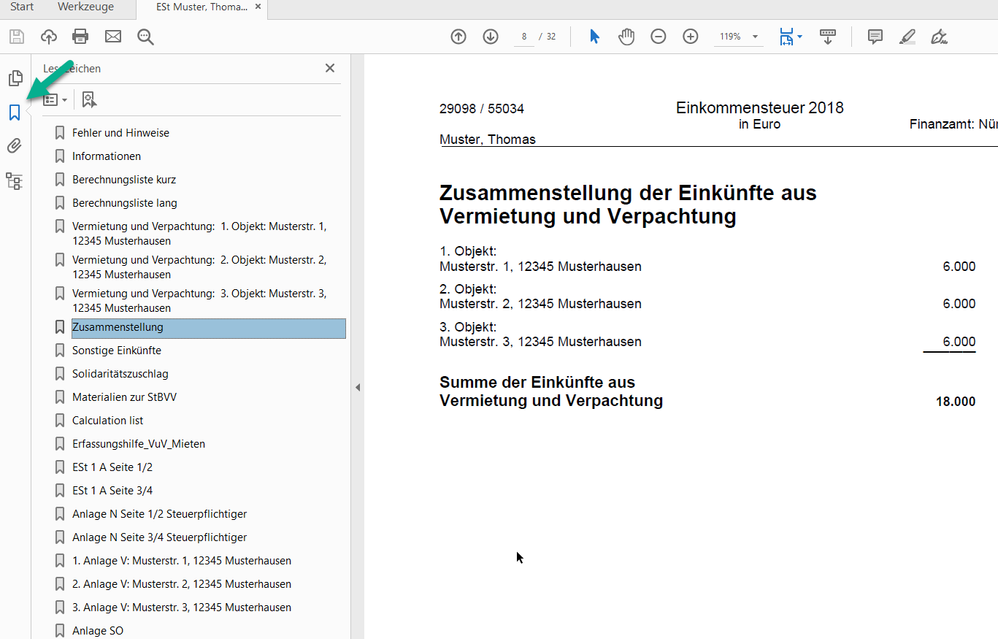998x639 pixels.
Task: Click the bookmark icon beside Zusammenstellung
Action: click(60, 327)
